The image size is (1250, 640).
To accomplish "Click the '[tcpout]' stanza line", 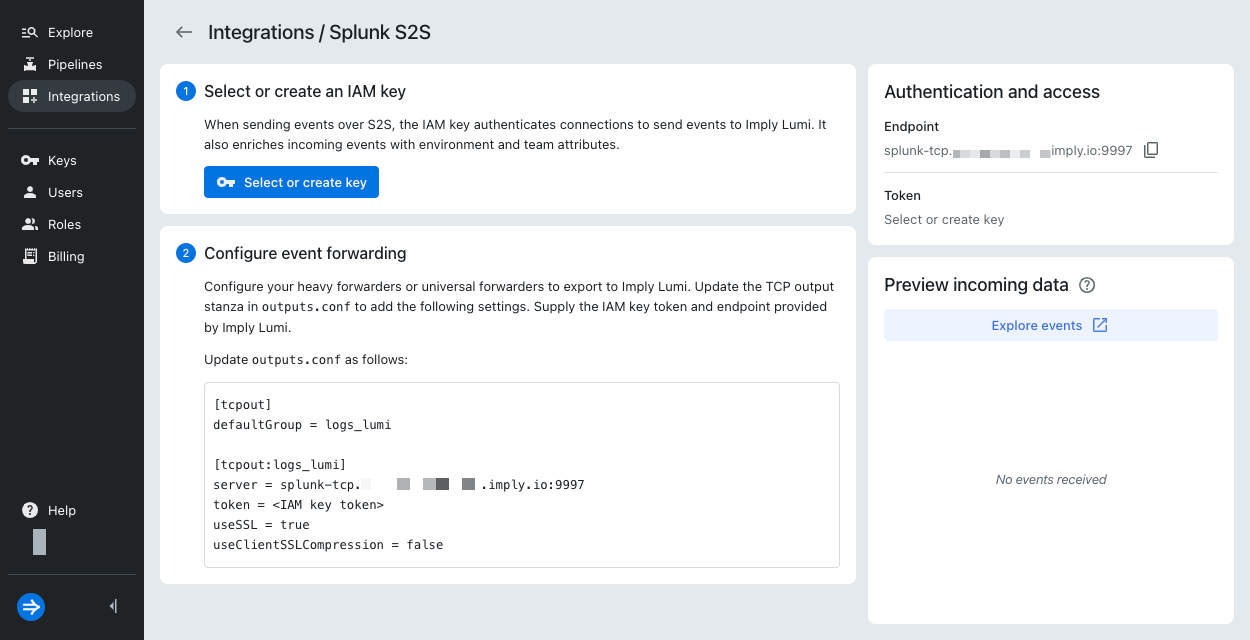I will pos(242,404).
